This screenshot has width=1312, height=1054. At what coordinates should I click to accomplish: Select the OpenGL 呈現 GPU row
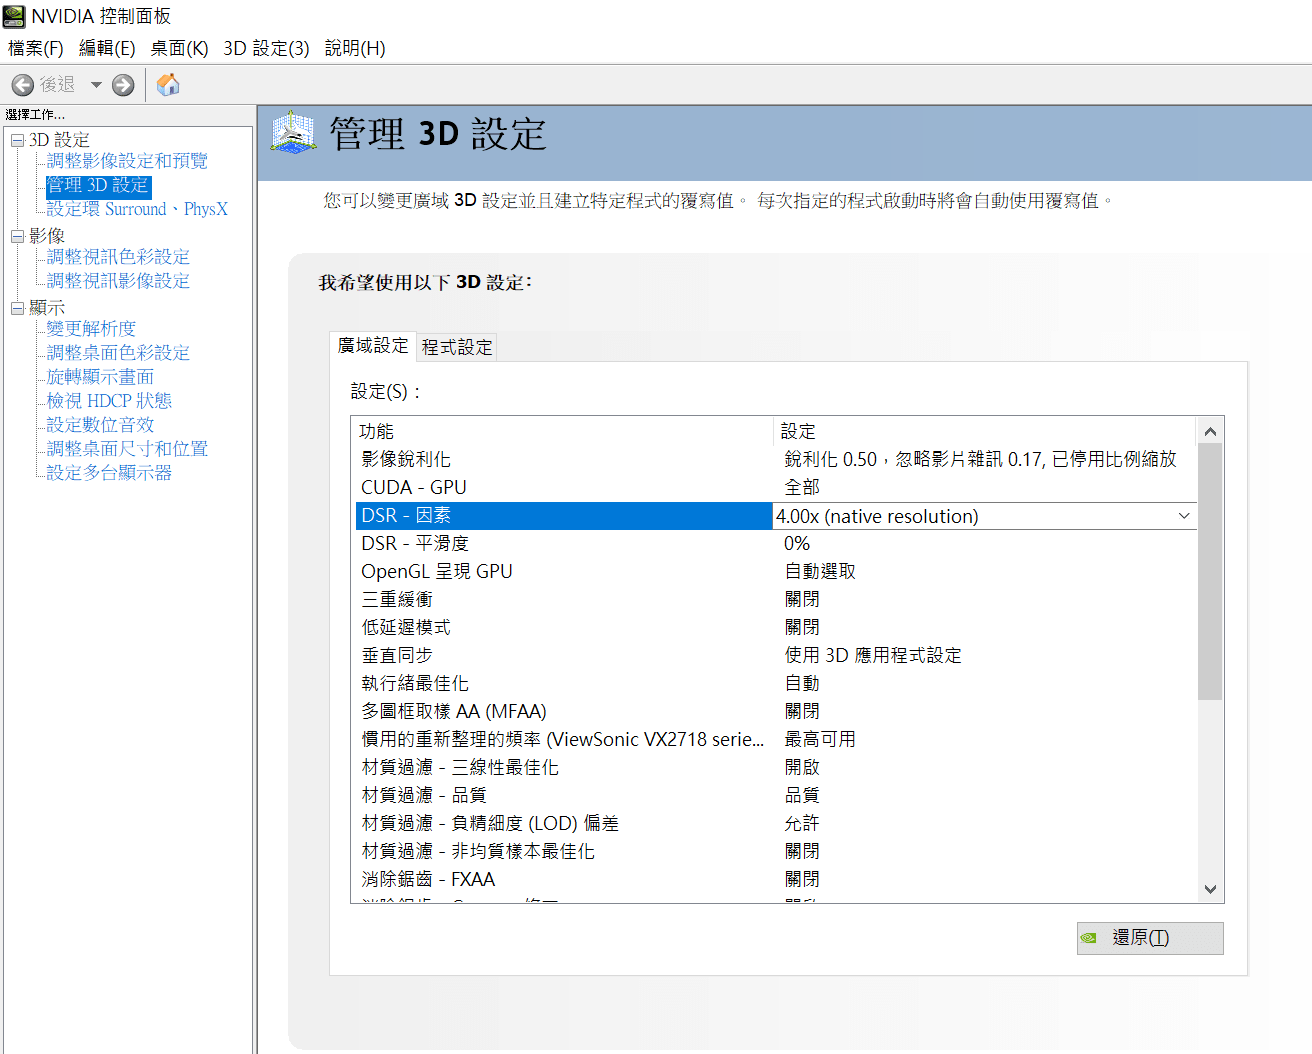click(x=775, y=571)
